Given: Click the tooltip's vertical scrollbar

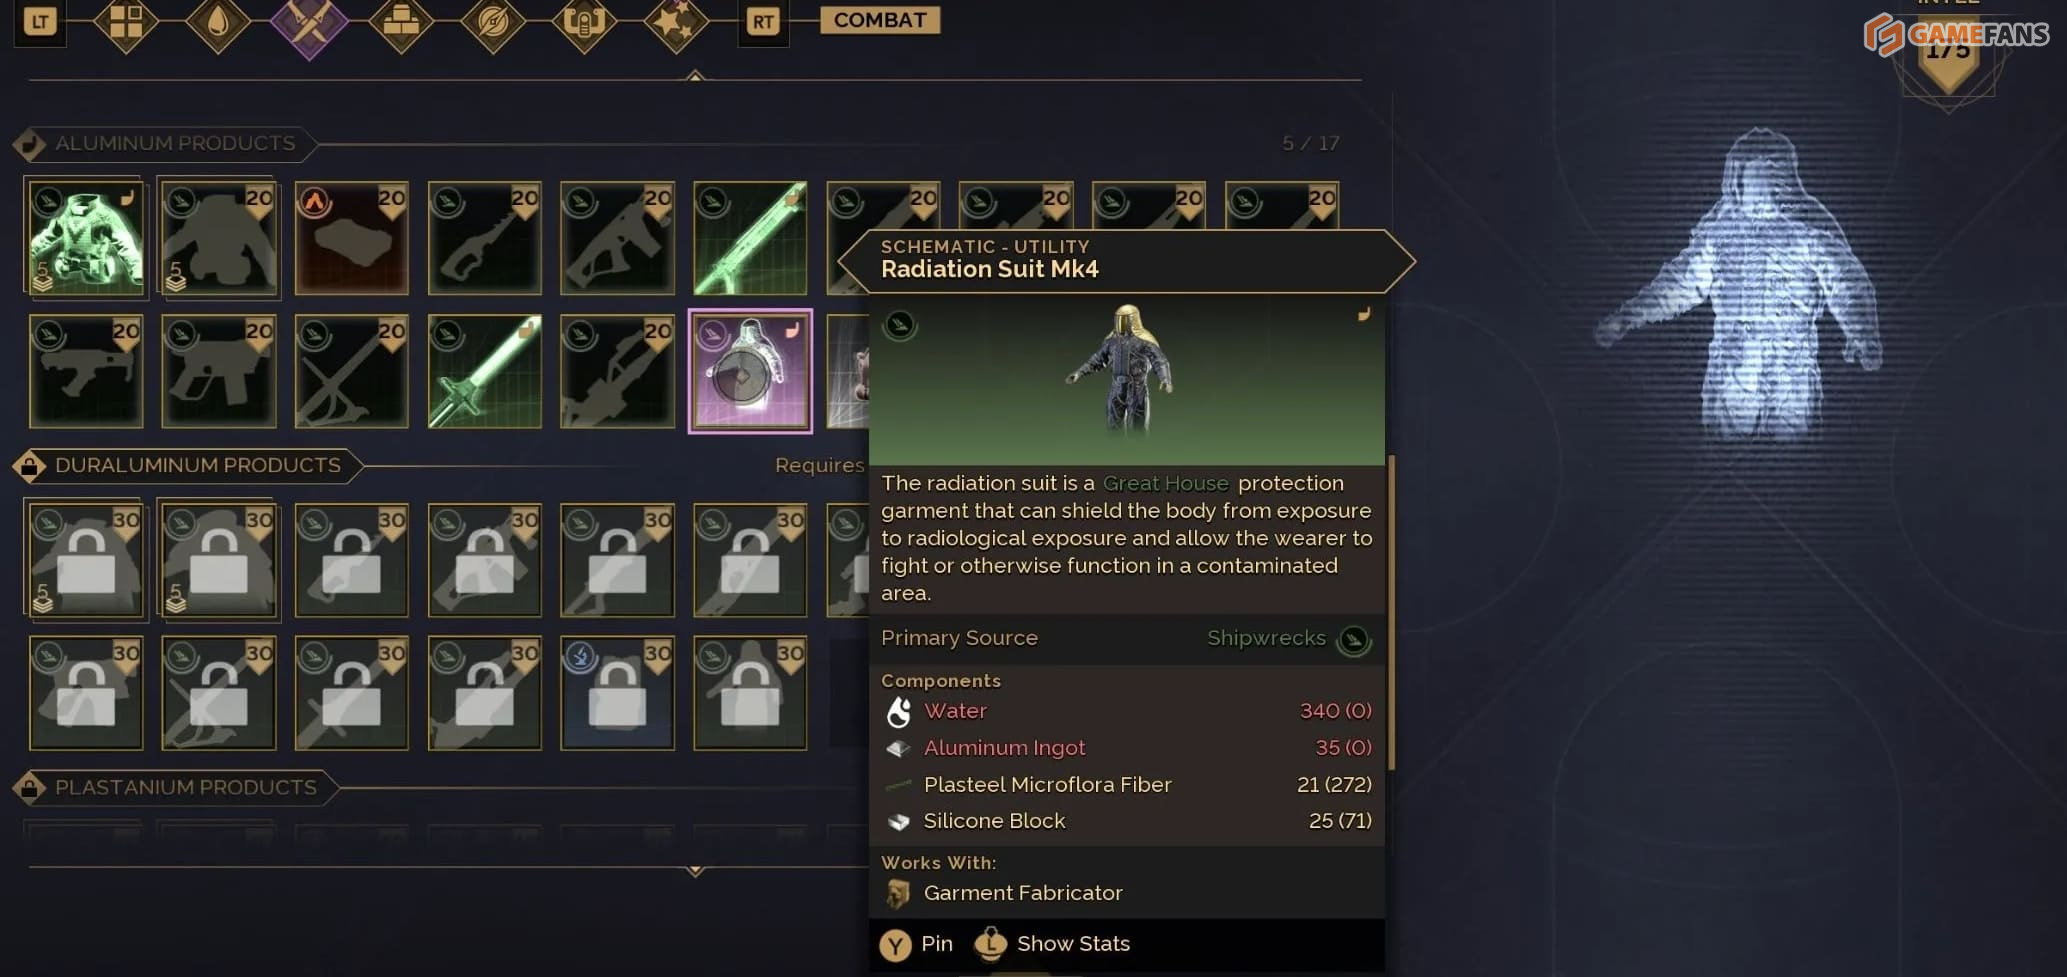Looking at the screenshot, I should [1391, 612].
